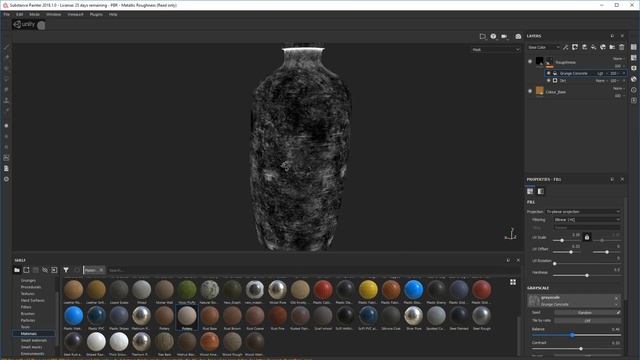This screenshot has width=640, height=360.
Task: Click the Add smart material icon in Layers
Action: coord(603,47)
